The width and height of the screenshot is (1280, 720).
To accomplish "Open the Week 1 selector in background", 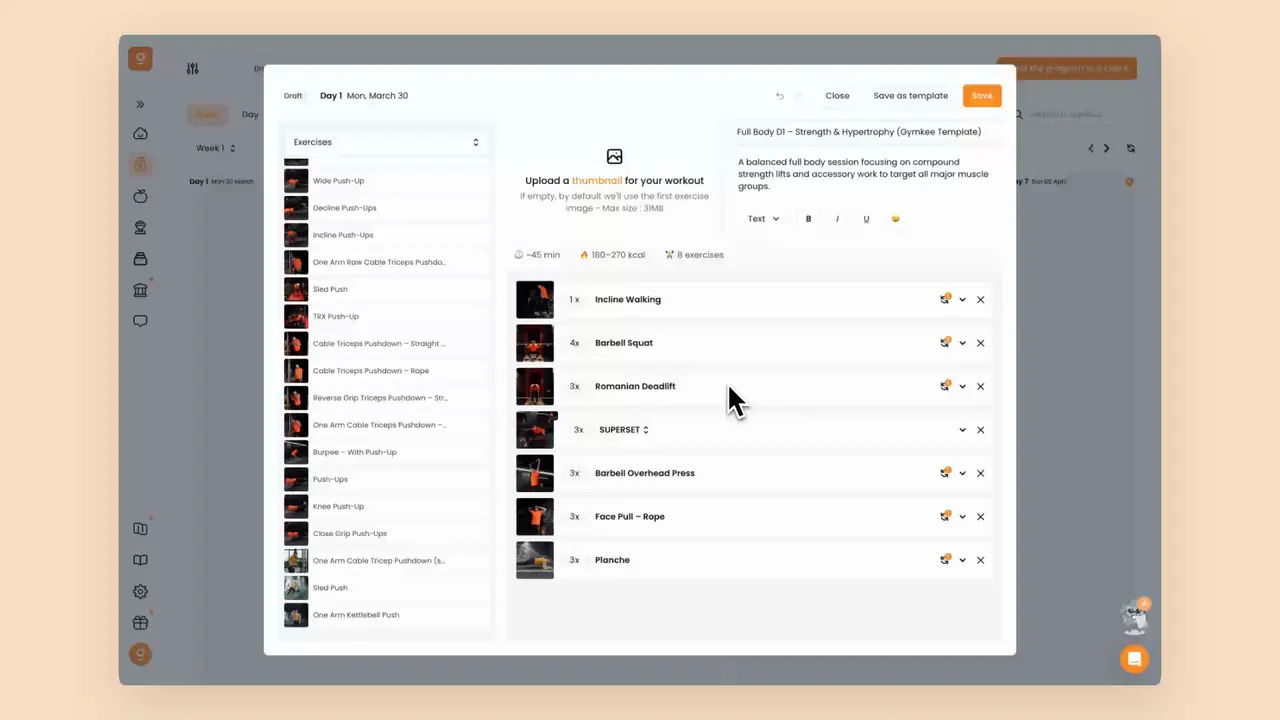I will pyautogui.click(x=215, y=148).
